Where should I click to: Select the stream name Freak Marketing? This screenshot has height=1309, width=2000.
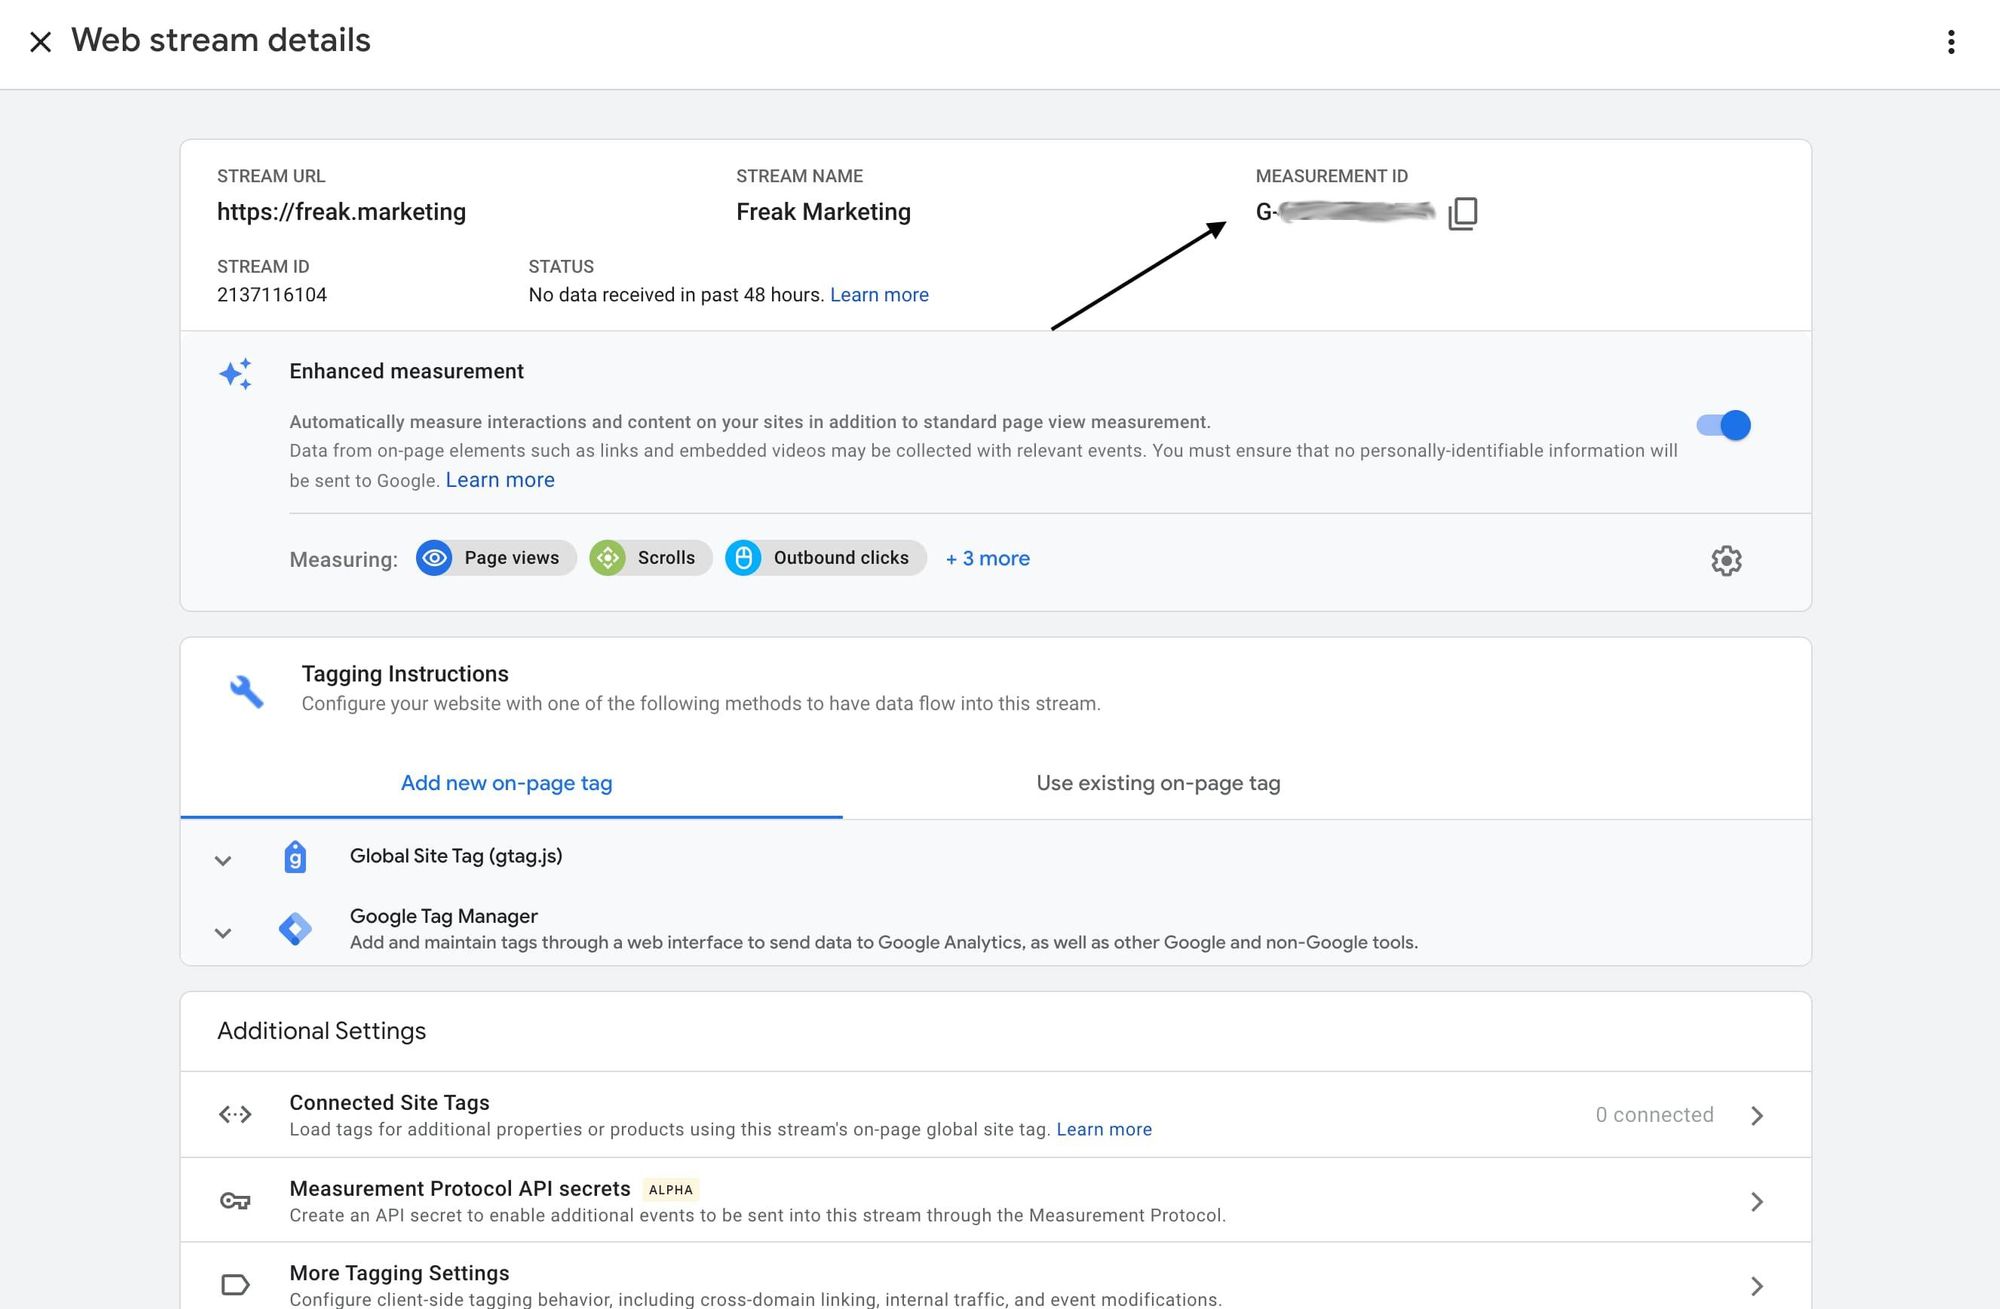[823, 212]
